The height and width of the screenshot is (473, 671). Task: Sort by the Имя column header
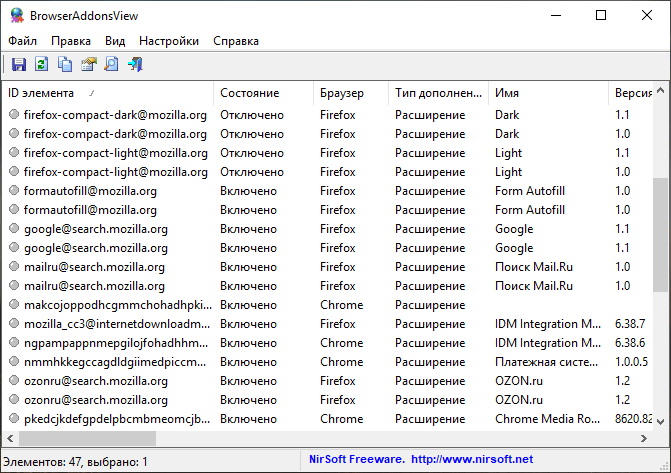tap(548, 93)
